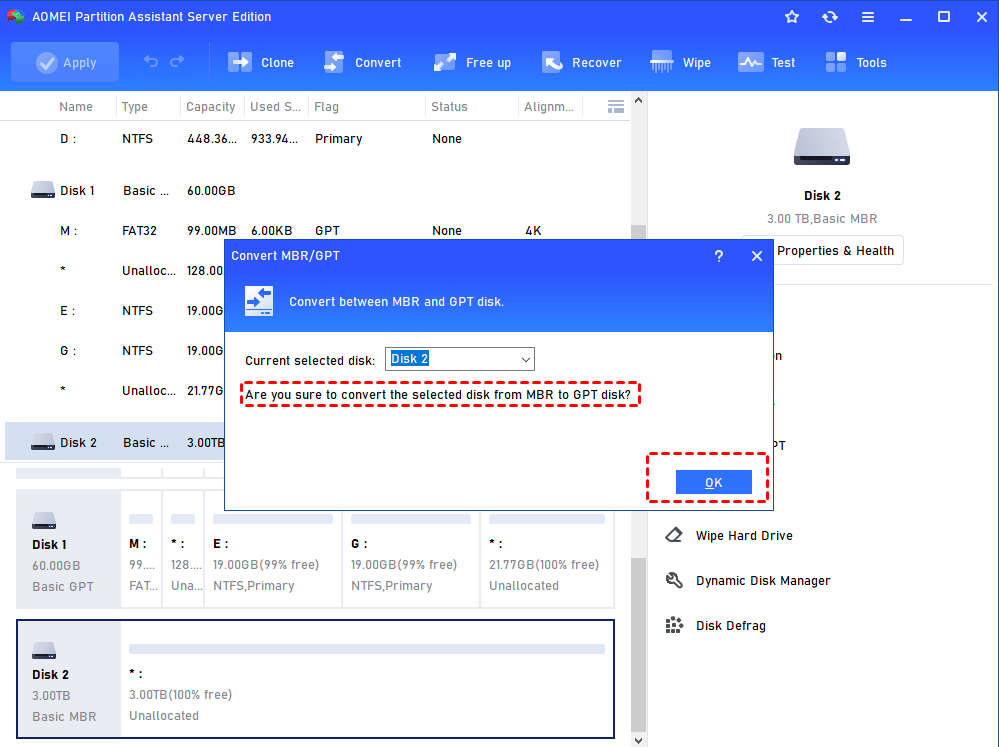
Task: Open the Clone toolbar item
Action: tap(261, 62)
